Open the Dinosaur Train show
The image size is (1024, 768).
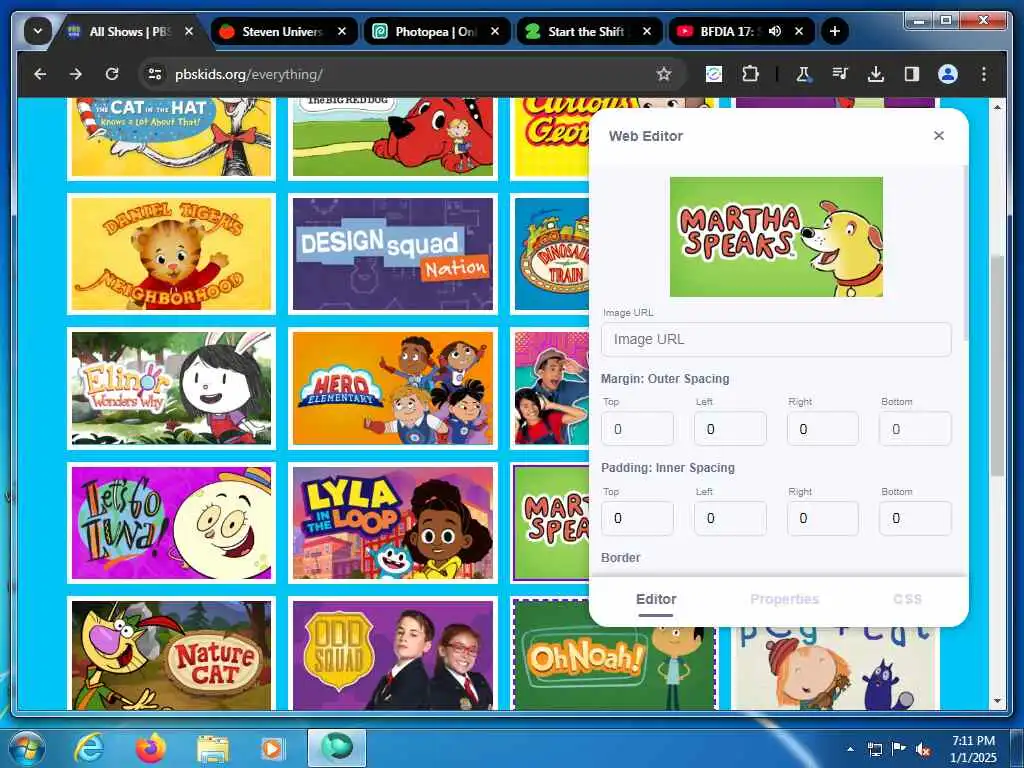550,254
